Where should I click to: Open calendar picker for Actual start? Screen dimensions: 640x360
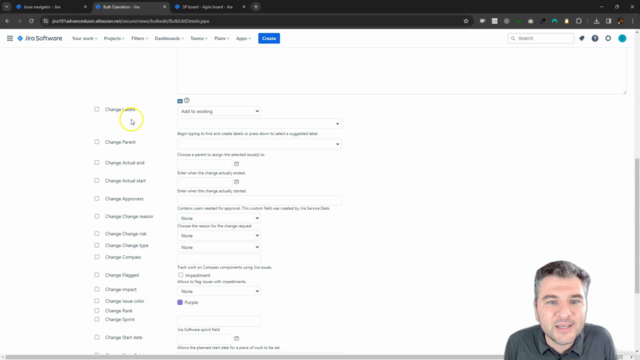(236, 182)
